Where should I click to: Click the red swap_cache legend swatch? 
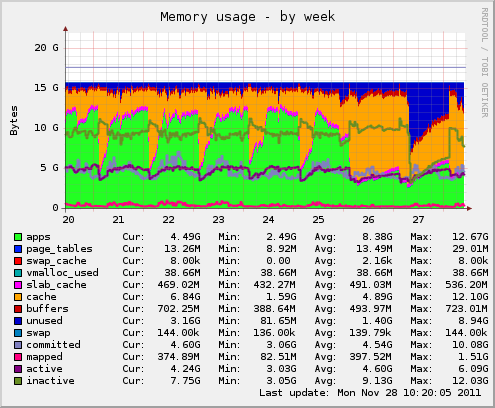(x=18, y=261)
